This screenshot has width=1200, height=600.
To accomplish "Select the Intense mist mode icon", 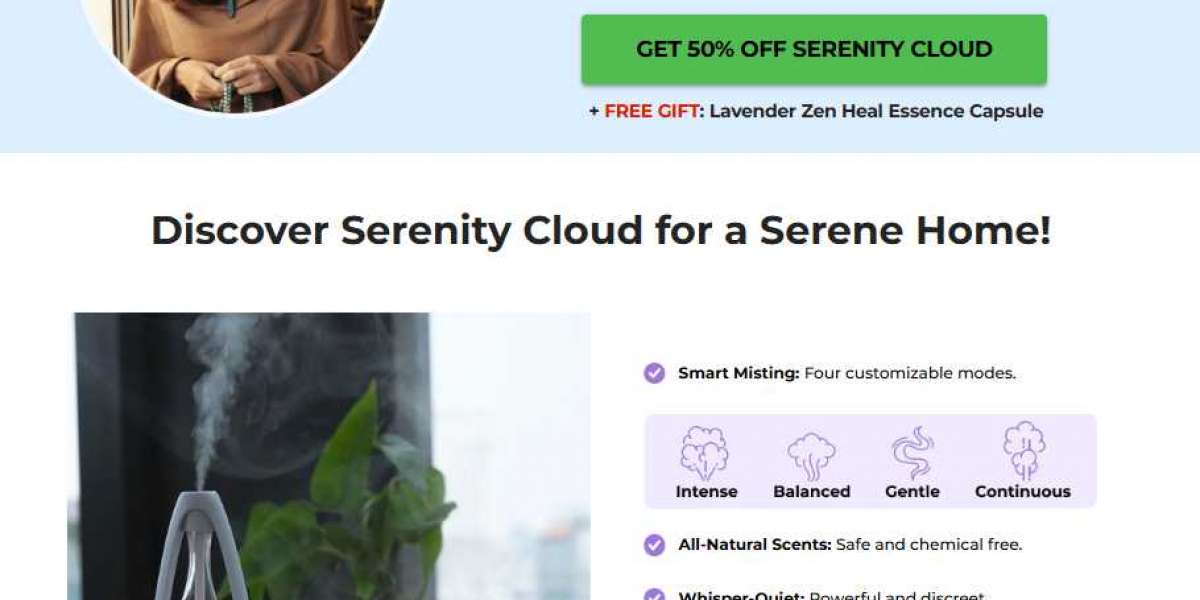I will [705, 453].
